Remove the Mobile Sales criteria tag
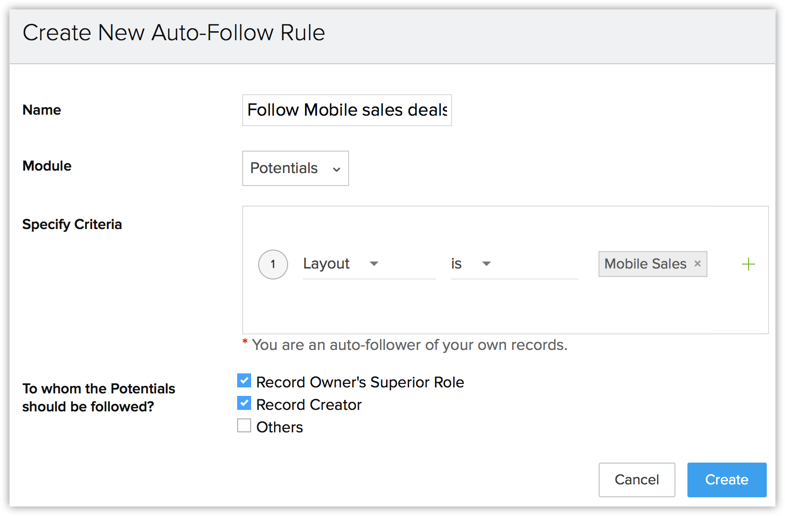The height and width of the screenshot is (516, 785). [x=698, y=264]
